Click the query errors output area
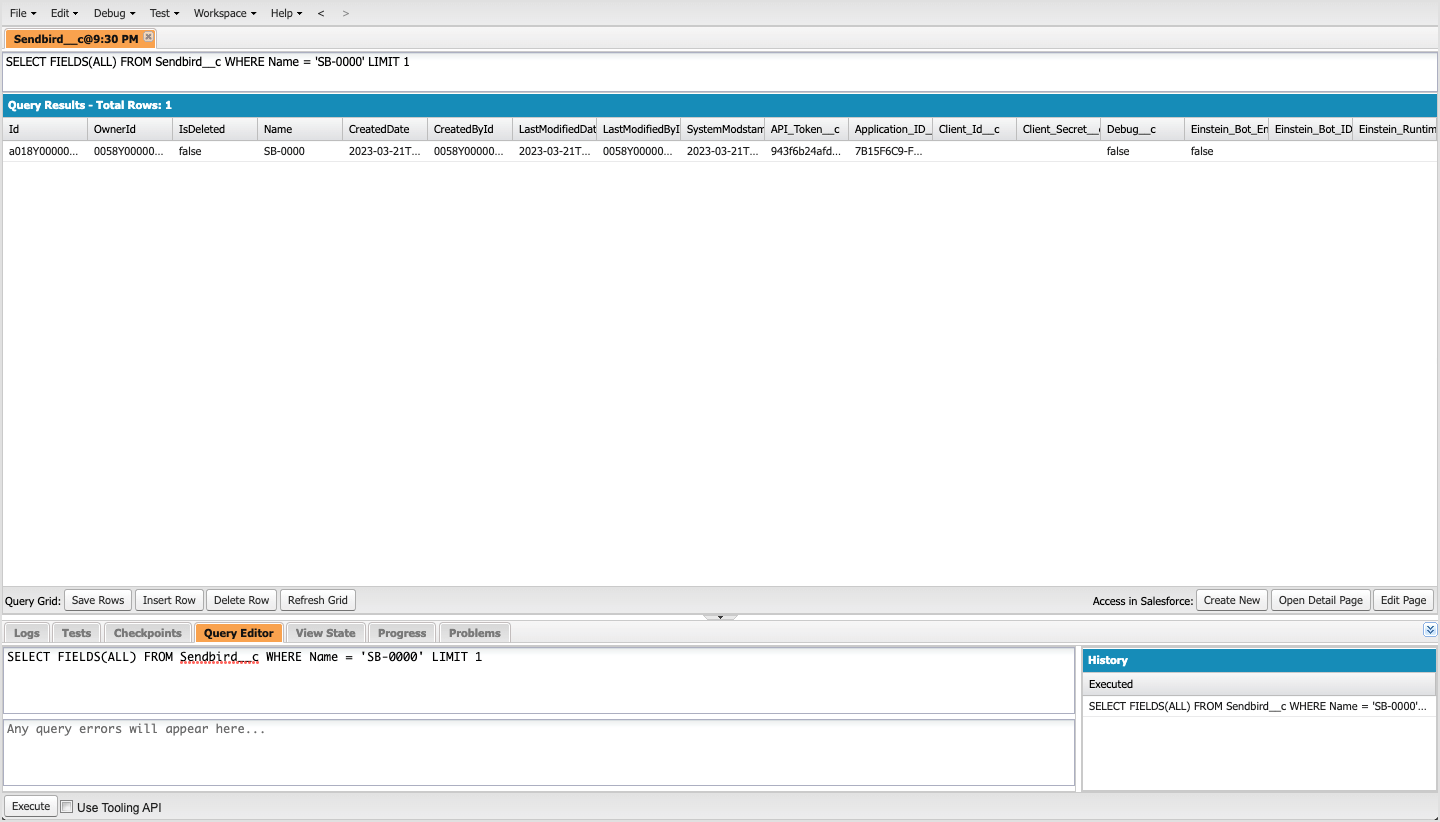This screenshot has height=822, width=1440. coord(539,753)
